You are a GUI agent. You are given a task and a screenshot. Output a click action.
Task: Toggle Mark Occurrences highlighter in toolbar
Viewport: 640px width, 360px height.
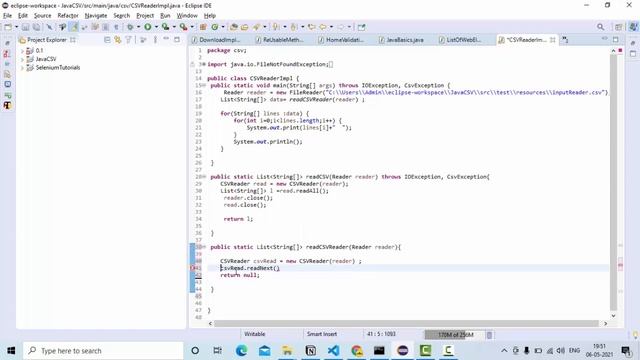point(74,27)
